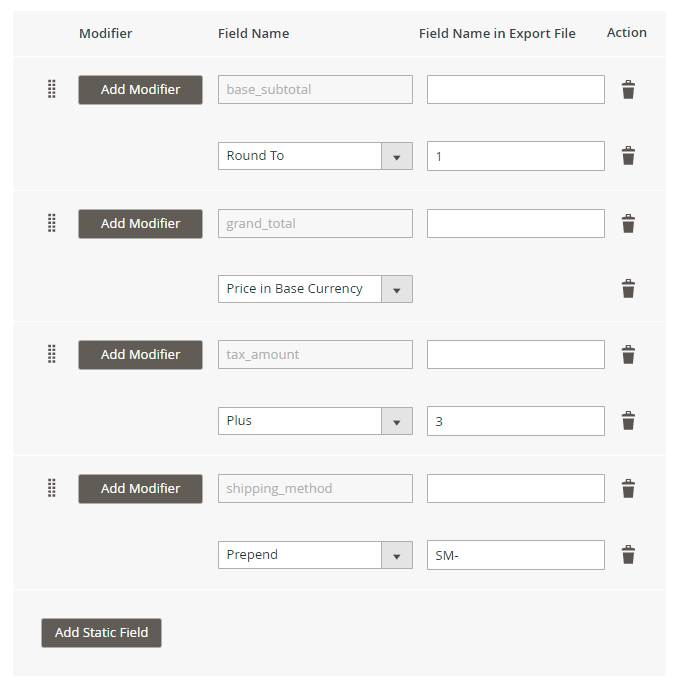Open the Prepend modifier dropdown

pyautogui.click(x=396, y=555)
